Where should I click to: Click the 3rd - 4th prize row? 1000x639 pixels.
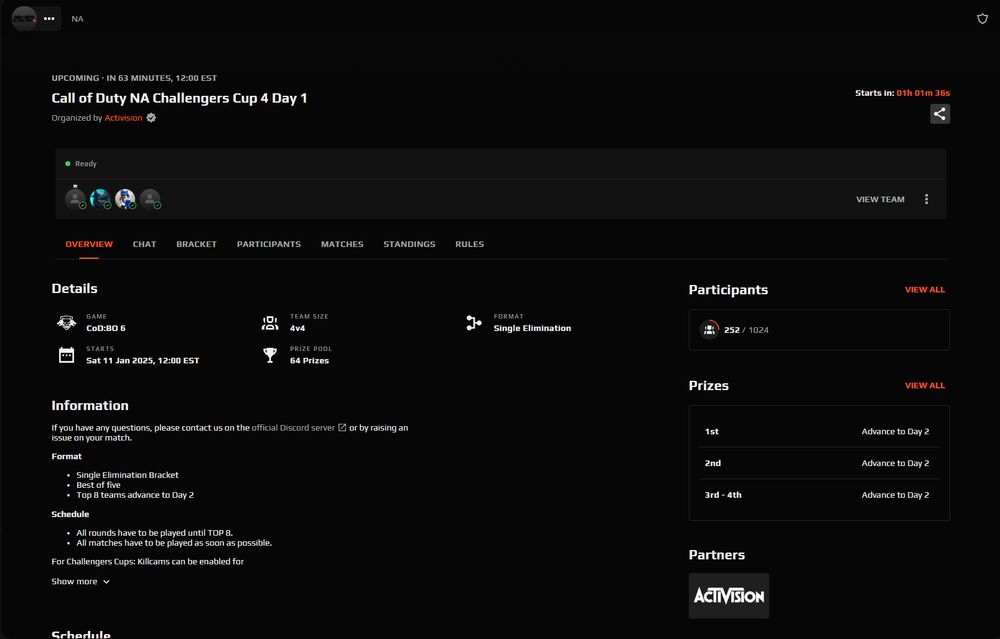tap(819, 495)
